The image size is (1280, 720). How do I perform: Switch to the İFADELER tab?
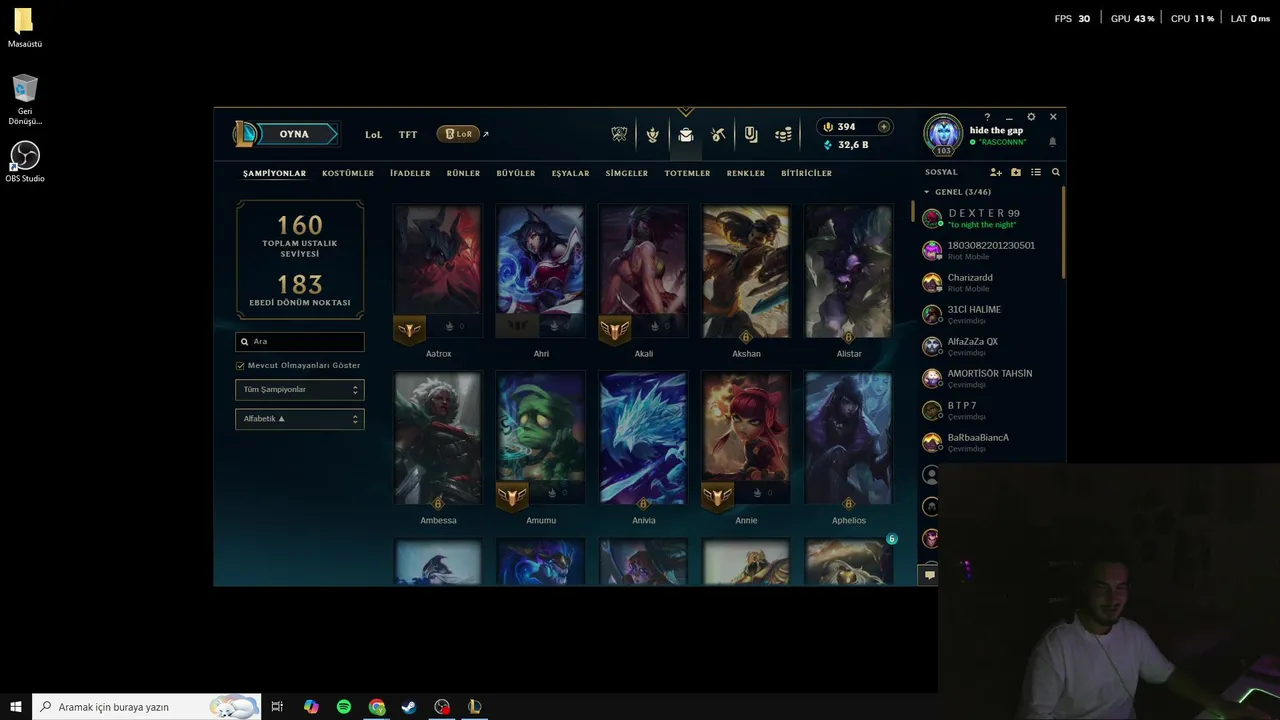[x=410, y=173]
